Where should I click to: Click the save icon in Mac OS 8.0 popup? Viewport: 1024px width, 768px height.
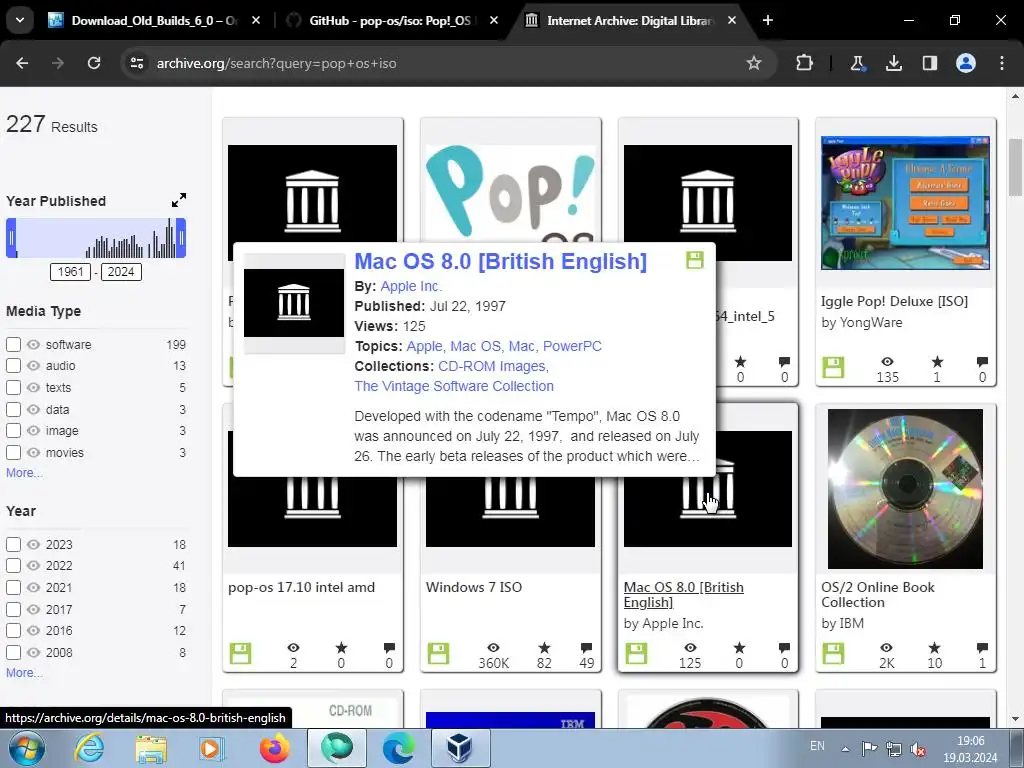point(694,260)
